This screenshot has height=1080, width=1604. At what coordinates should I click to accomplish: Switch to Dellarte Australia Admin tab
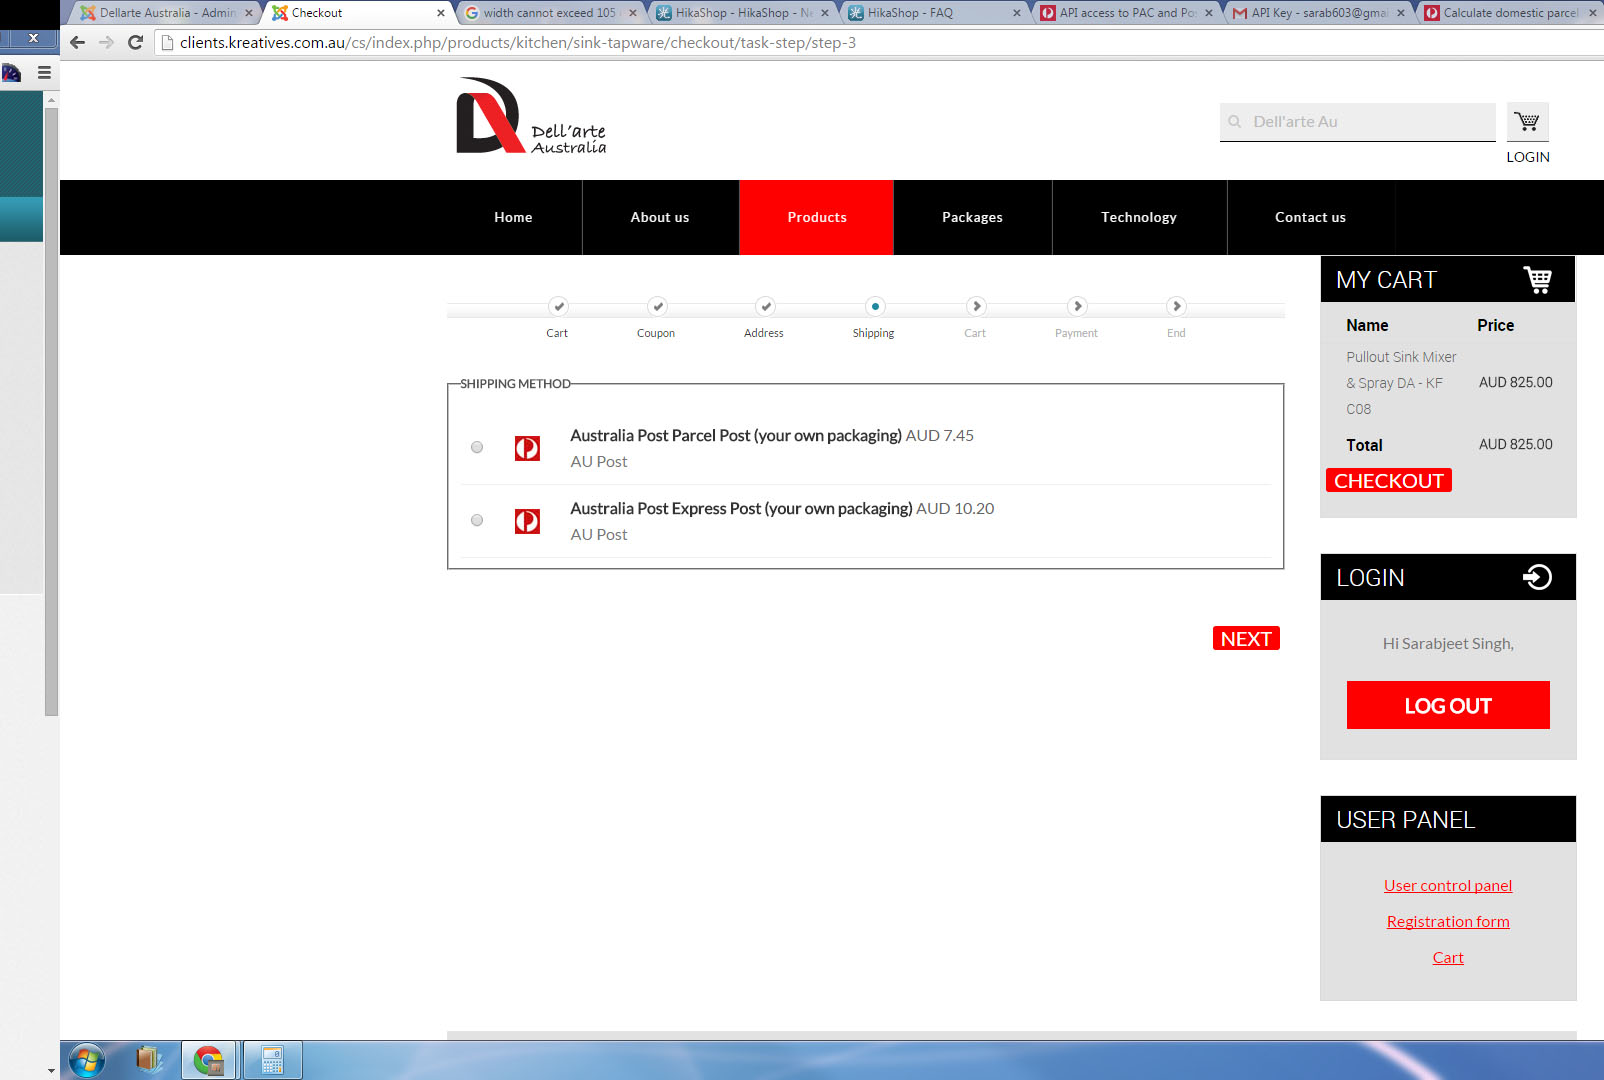pos(165,13)
